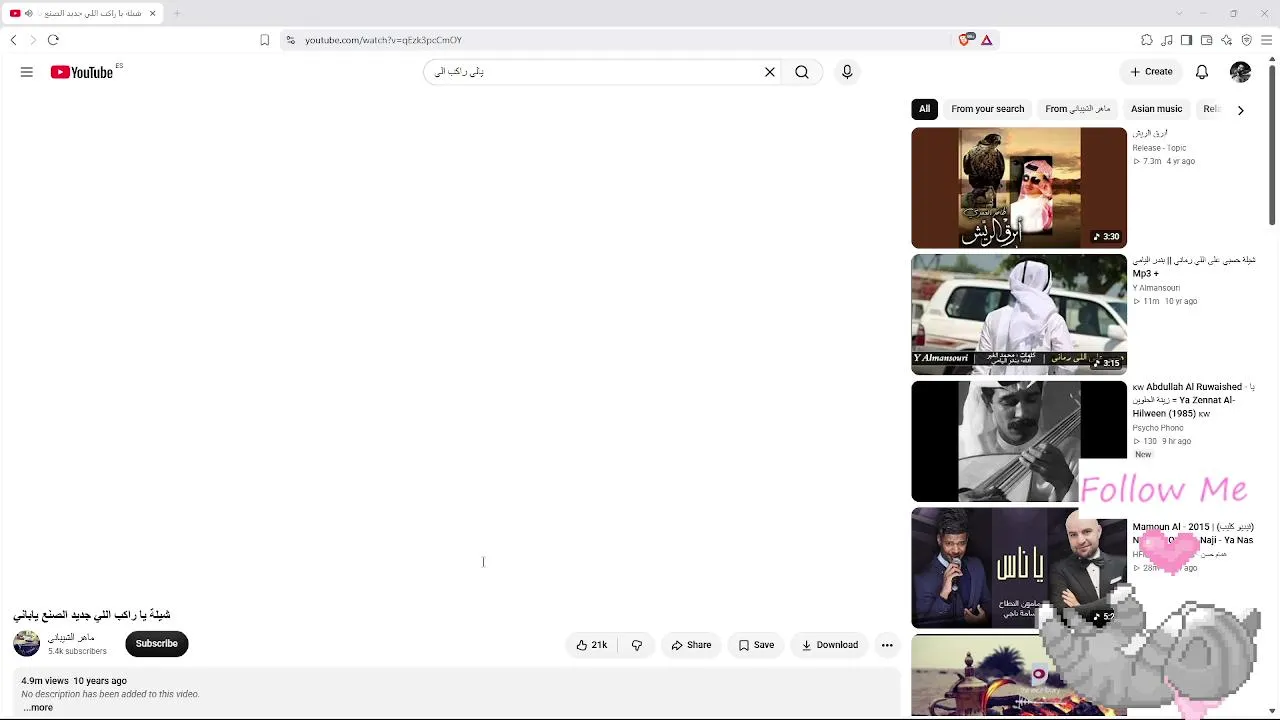This screenshot has height=720, width=1280.
Task: Go to the YouTube home logo
Action: click(x=82, y=72)
